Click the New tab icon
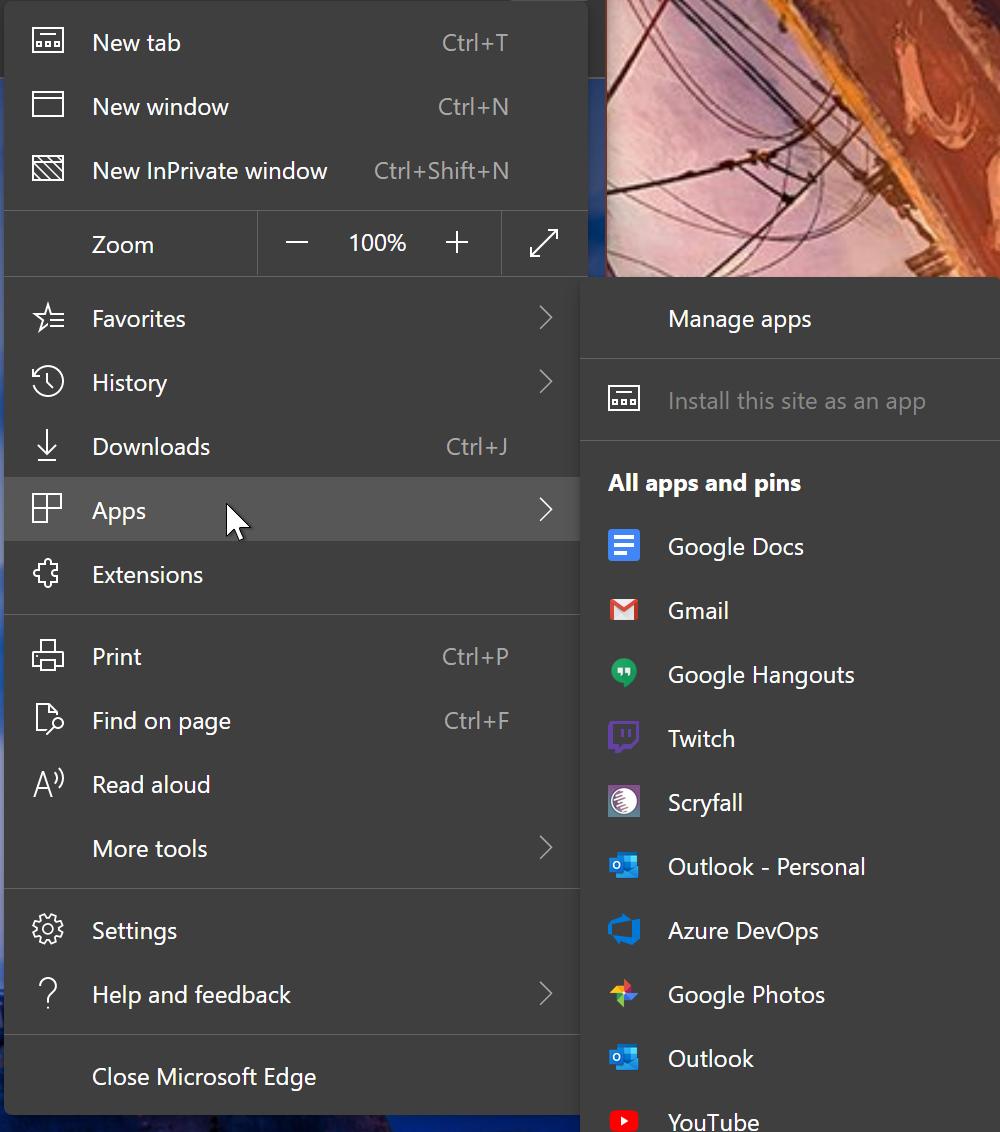The image size is (1000, 1132). (x=48, y=41)
